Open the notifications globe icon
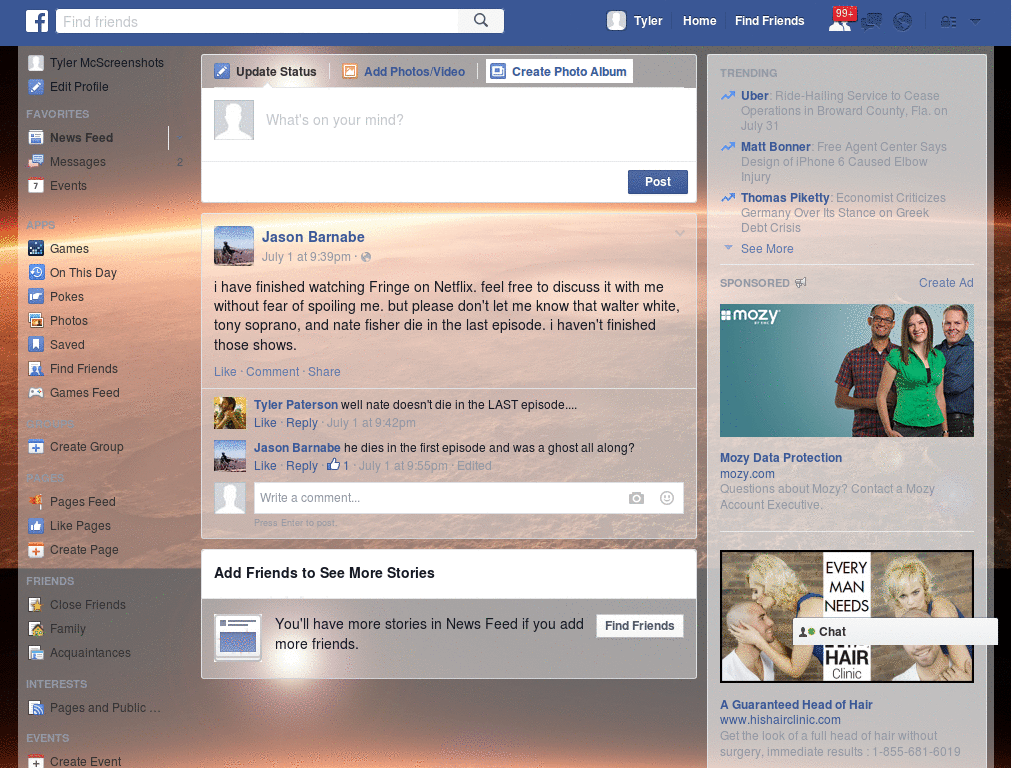The image size is (1024, 768). coord(903,22)
